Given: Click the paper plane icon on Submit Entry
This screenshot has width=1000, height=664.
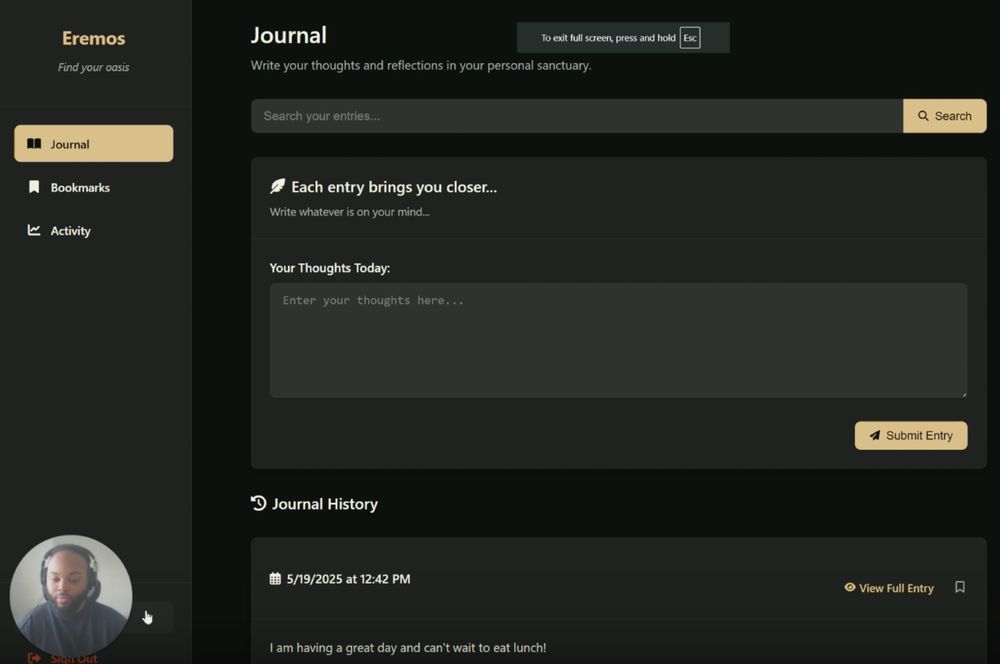Looking at the screenshot, I should pyautogui.click(x=874, y=436).
